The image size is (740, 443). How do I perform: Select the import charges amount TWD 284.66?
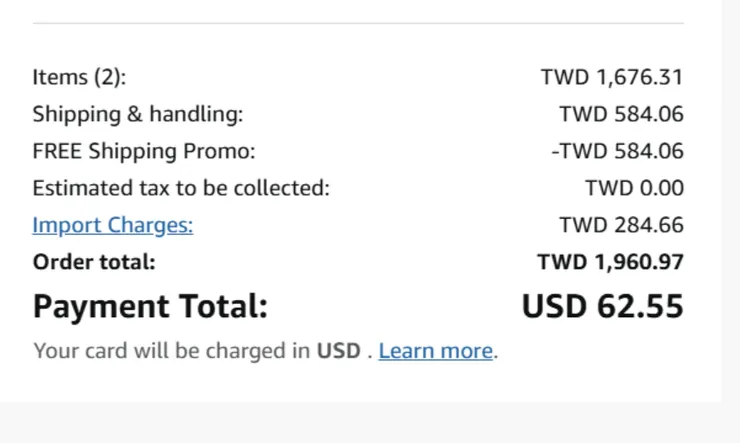tap(621, 225)
